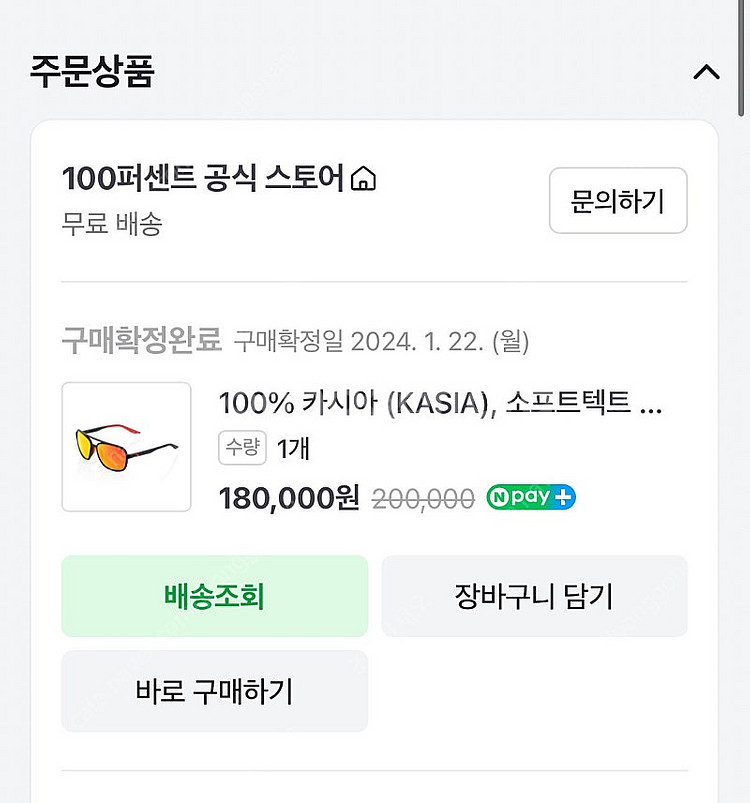
Task: Track delivery with 배송조회
Action: click(x=214, y=597)
